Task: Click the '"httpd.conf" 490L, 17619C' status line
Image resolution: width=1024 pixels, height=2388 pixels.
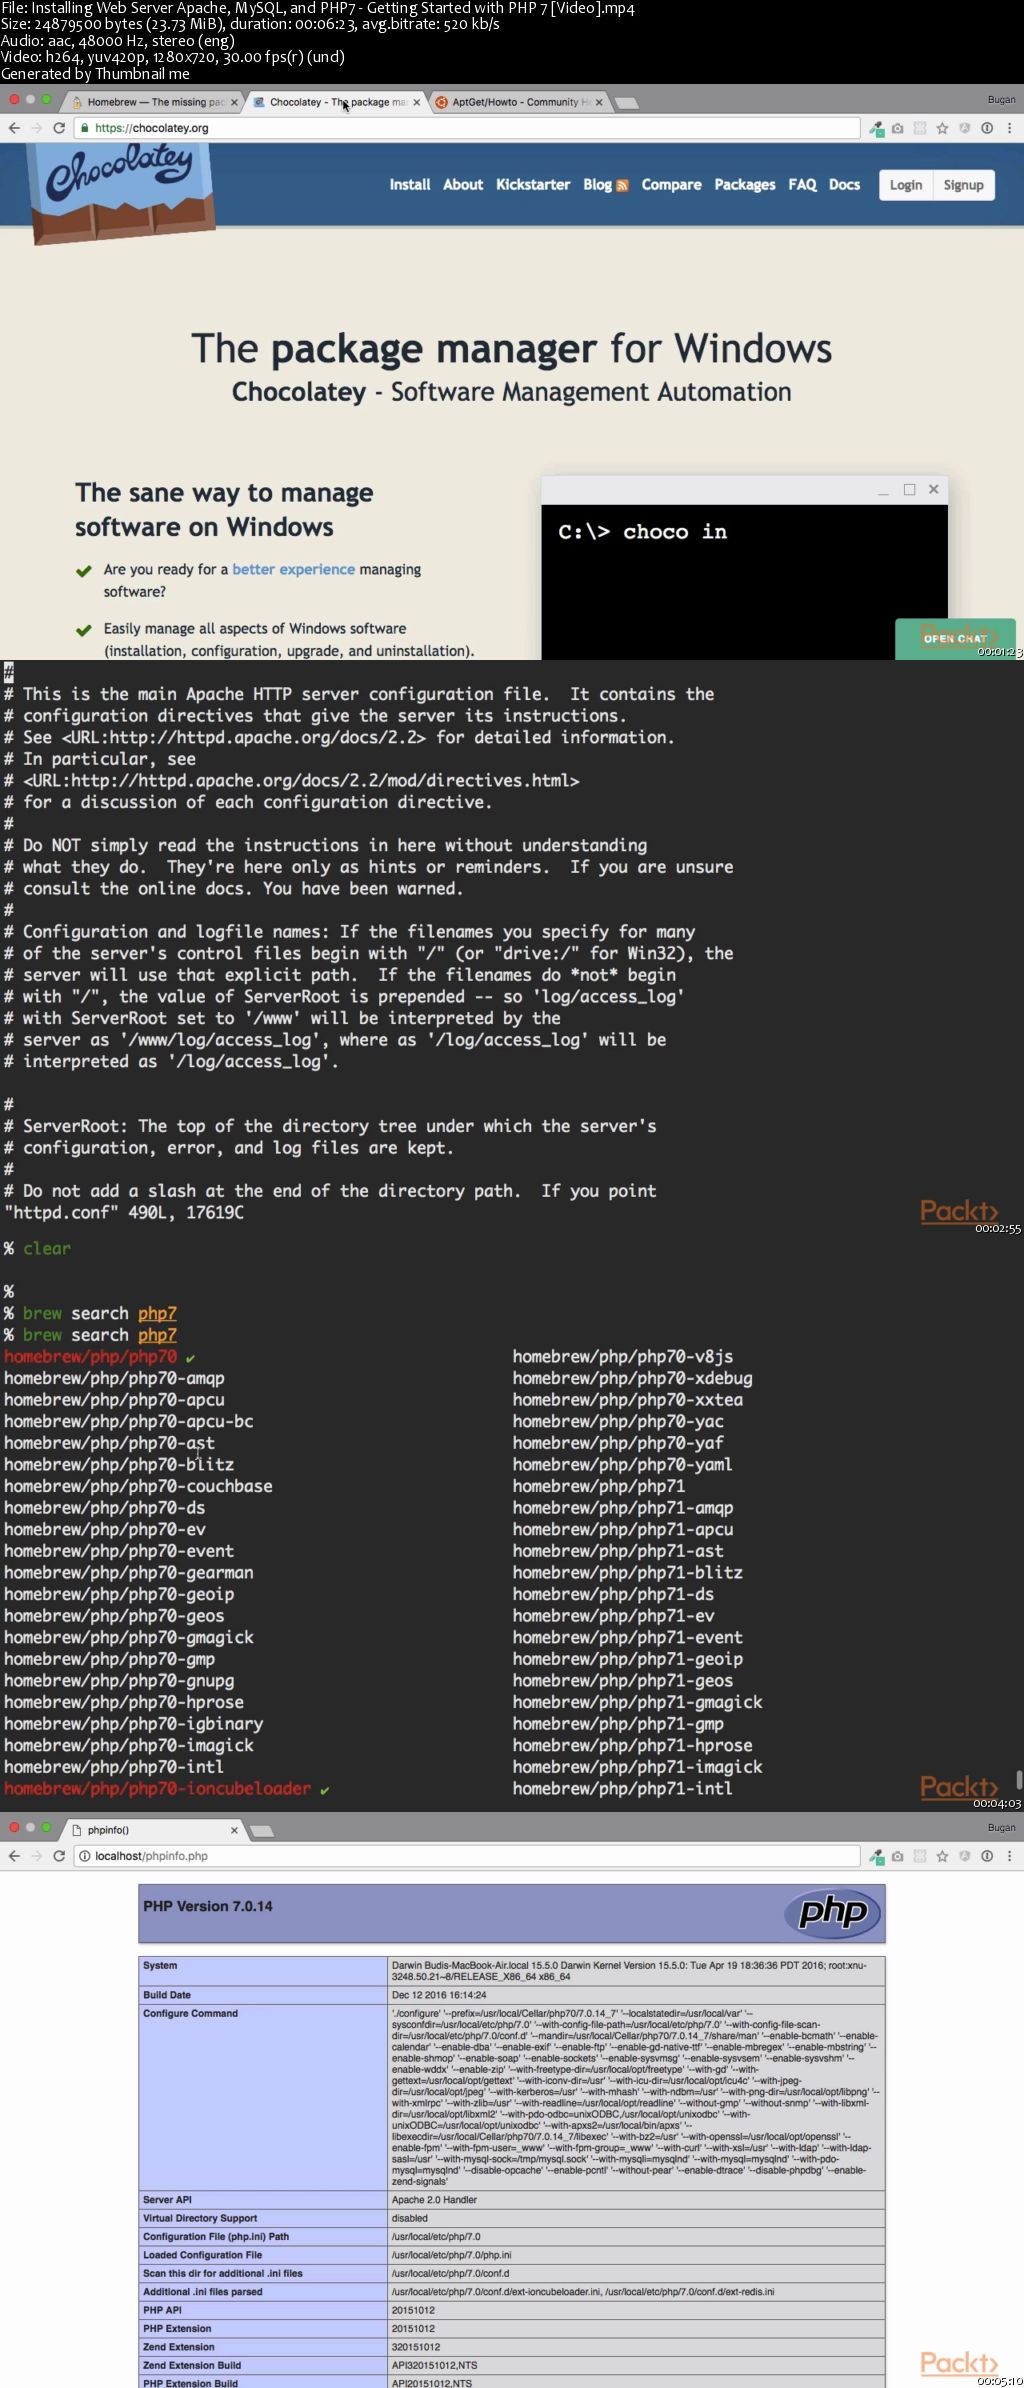Action: point(124,1212)
